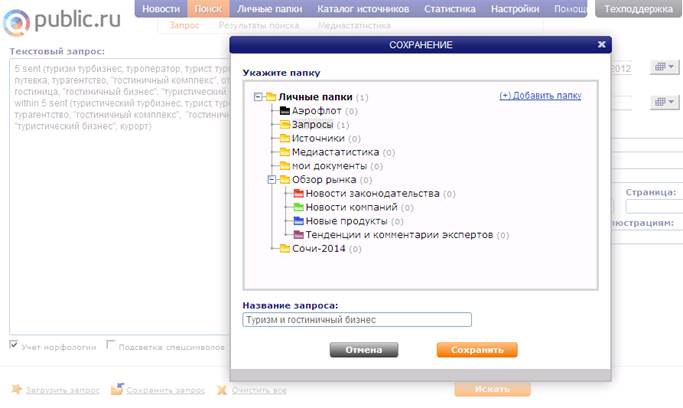This screenshot has height=408, width=683.
Task: Switch to the Запрос sub-tab
Action: pos(184,26)
